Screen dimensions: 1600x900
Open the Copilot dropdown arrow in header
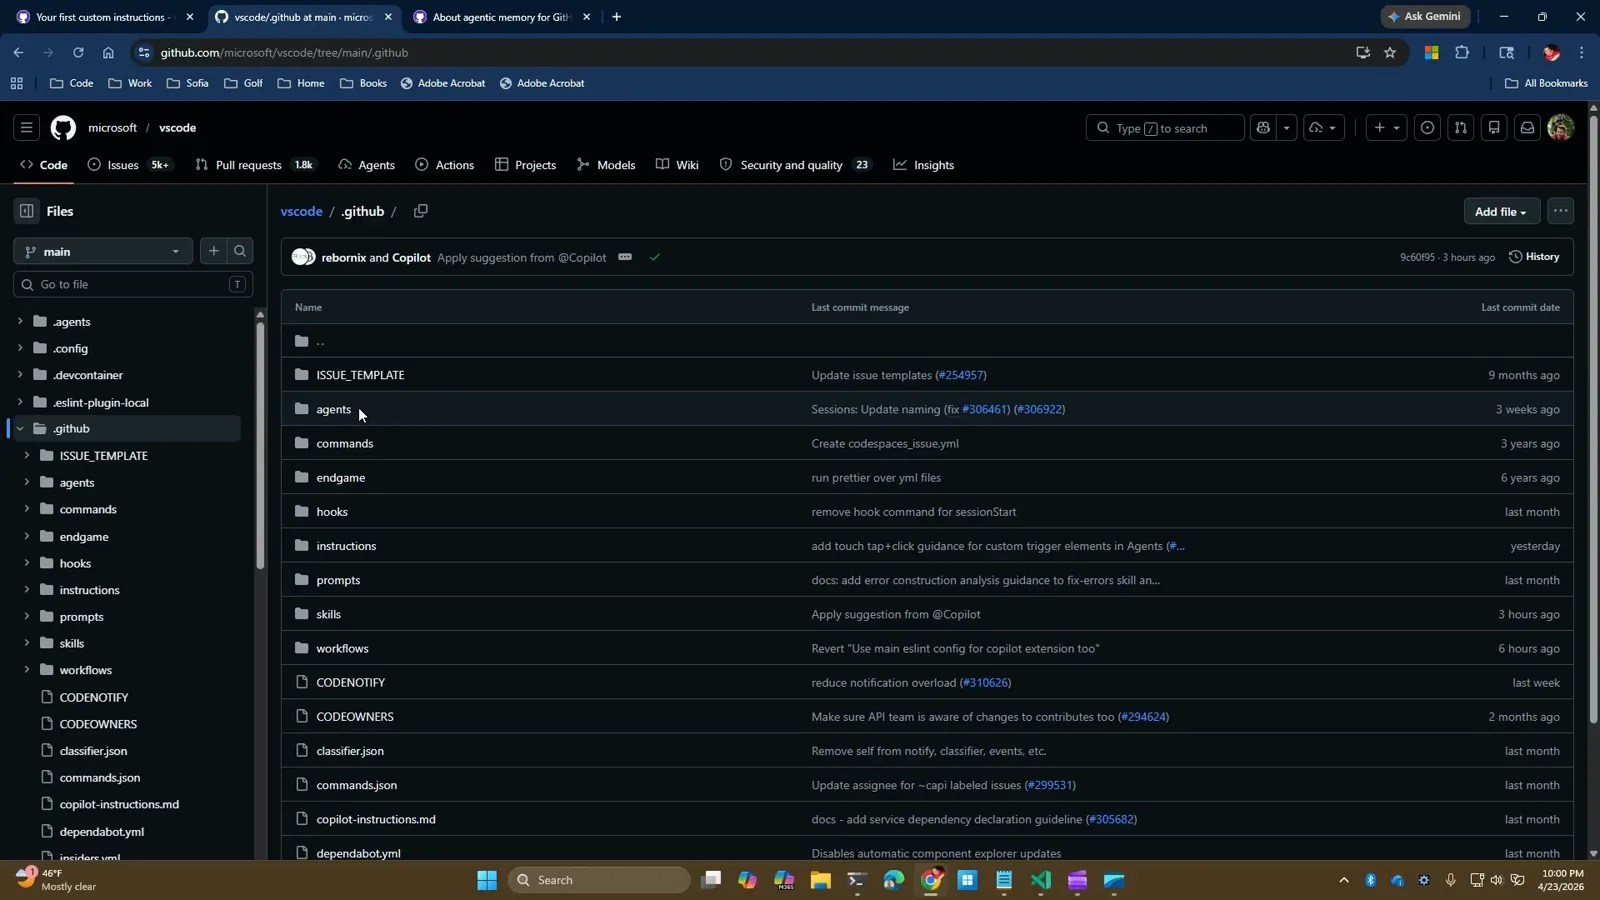coord(1287,128)
